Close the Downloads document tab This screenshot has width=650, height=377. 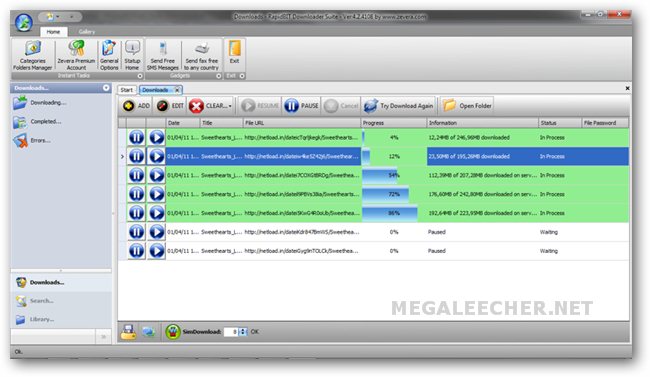pyautogui.click(x=177, y=90)
